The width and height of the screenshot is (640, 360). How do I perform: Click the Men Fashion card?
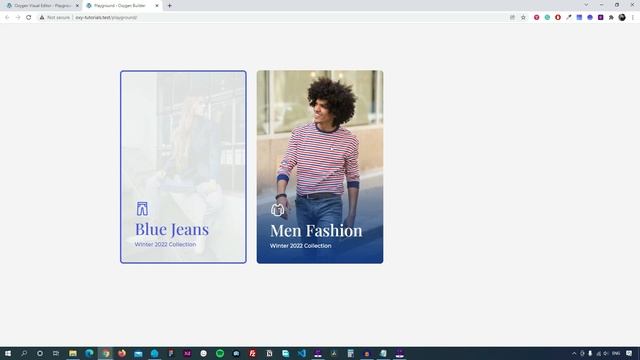point(320,167)
